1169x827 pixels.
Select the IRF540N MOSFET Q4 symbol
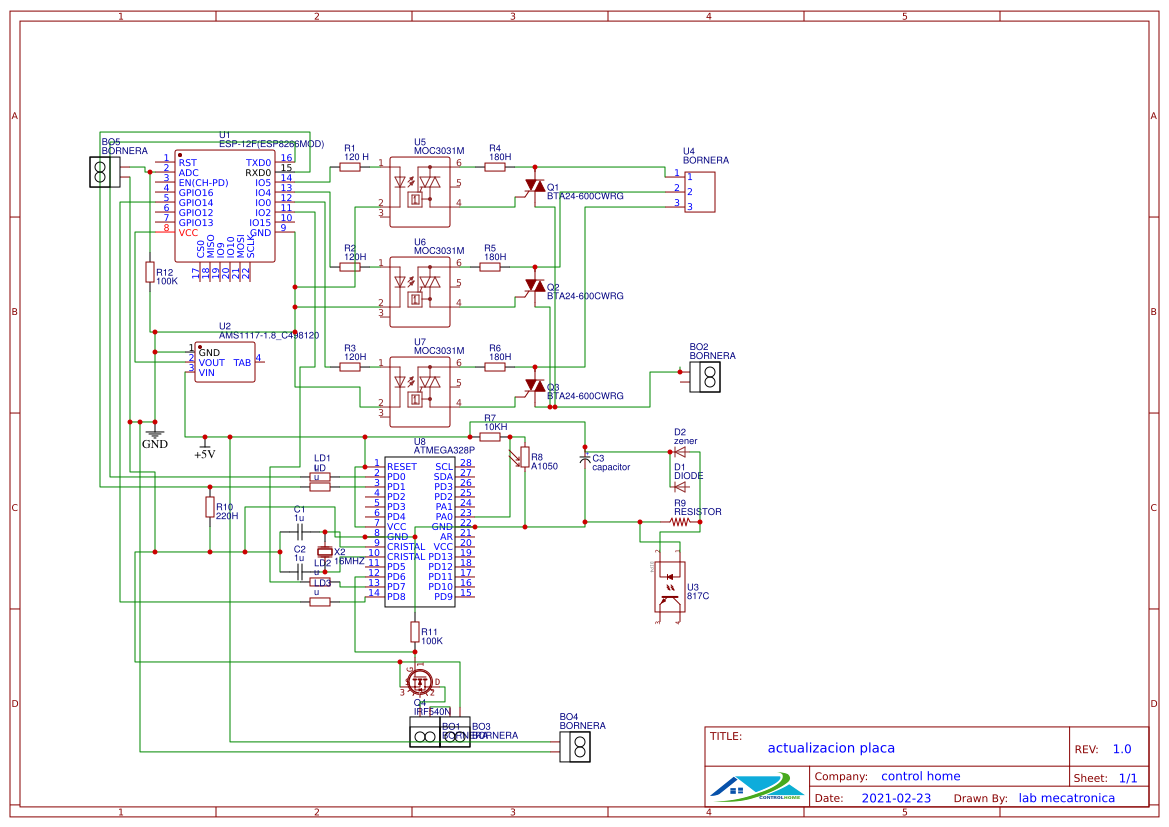coord(418,682)
